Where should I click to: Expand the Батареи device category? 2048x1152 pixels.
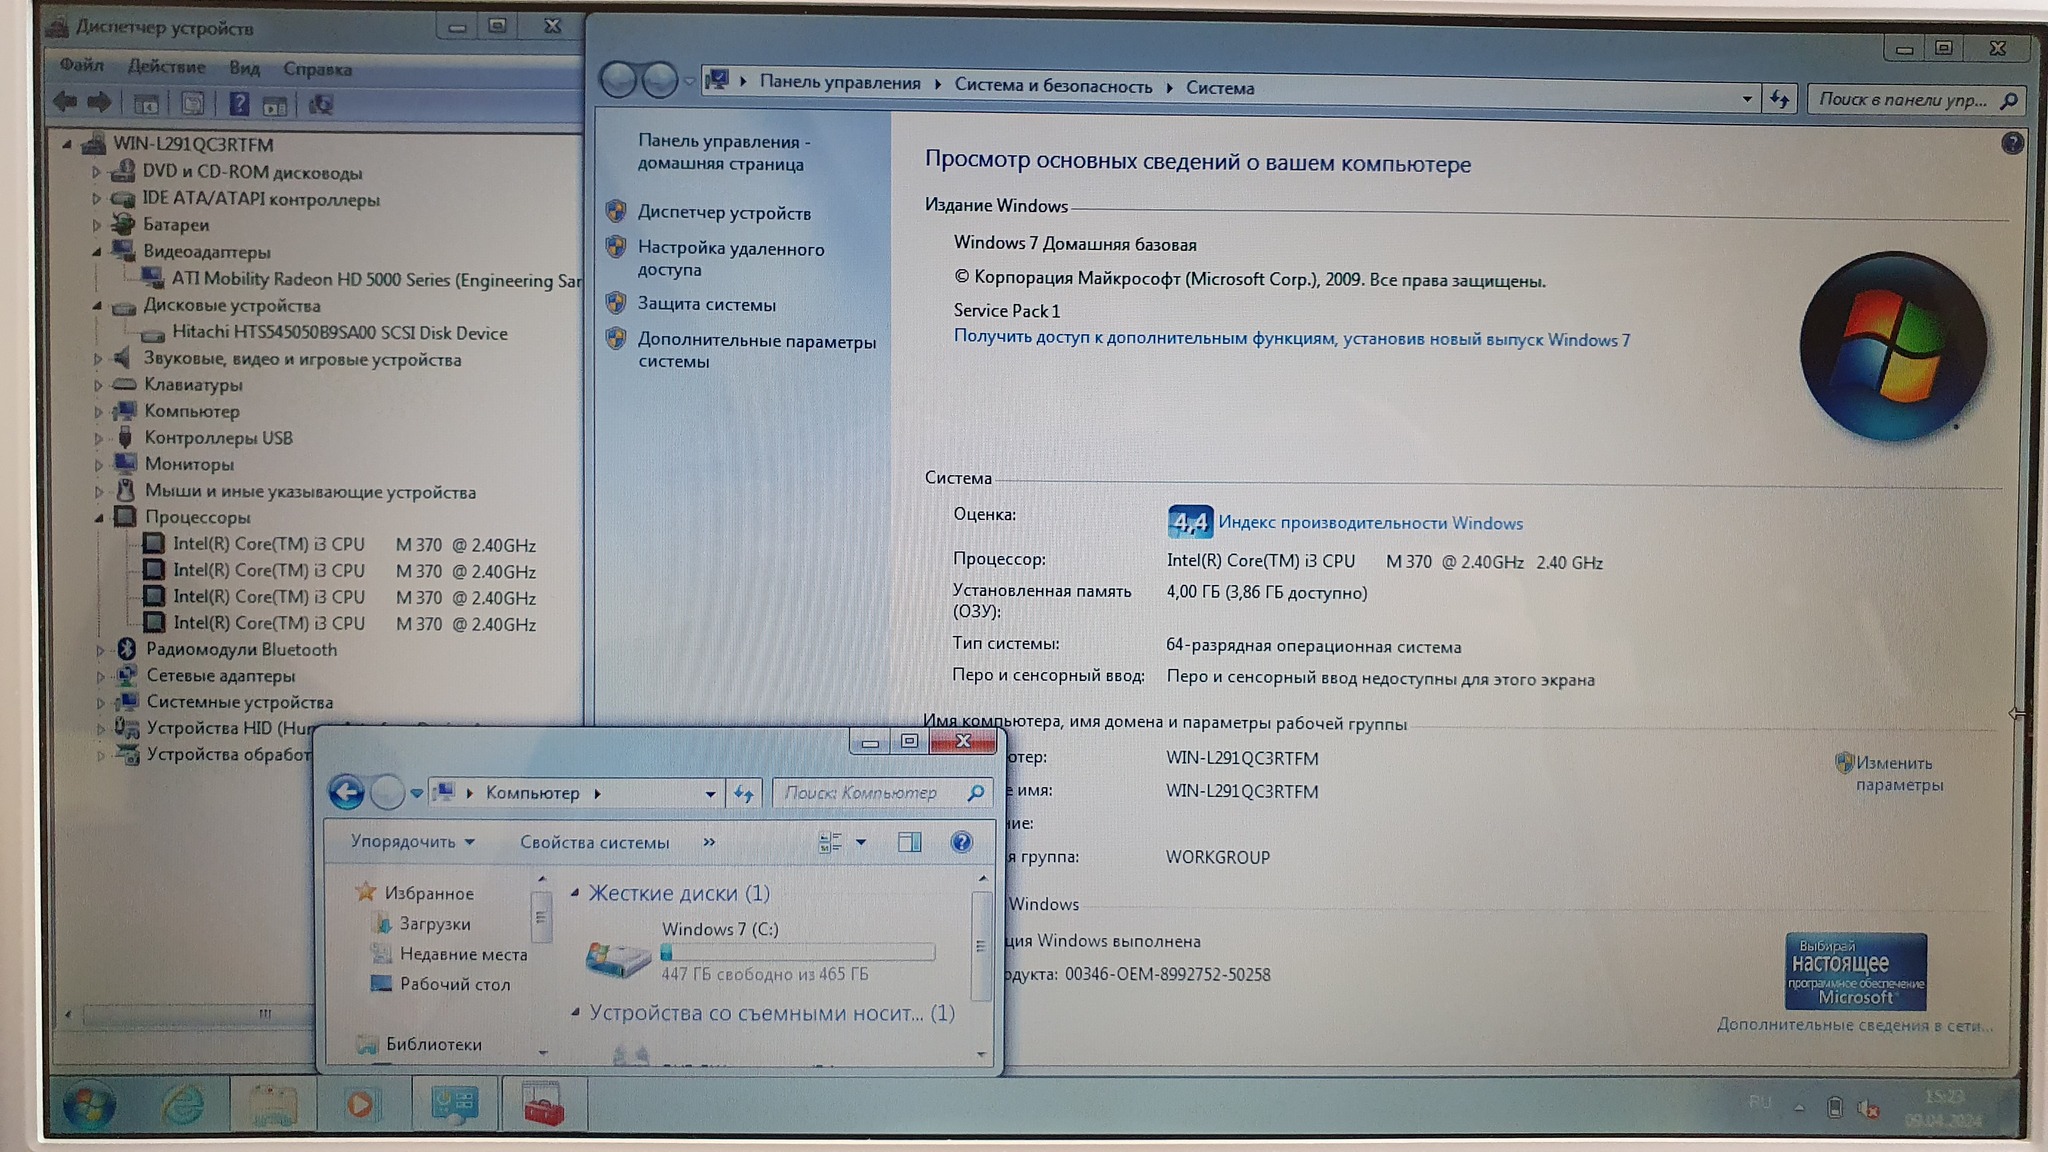[97, 225]
